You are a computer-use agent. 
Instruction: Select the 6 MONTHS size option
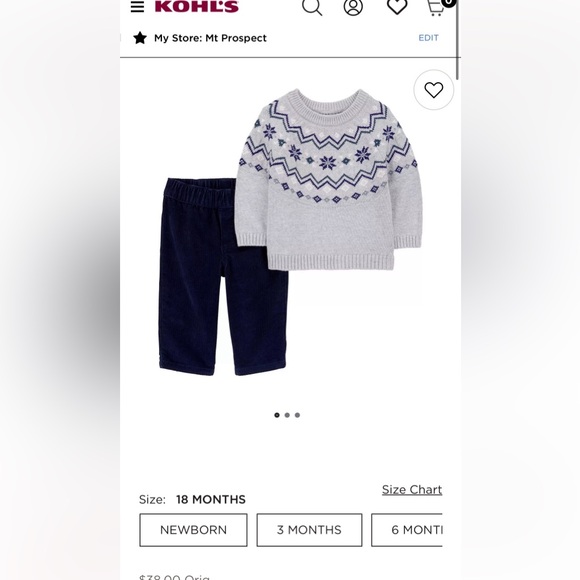(x=407, y=530)
